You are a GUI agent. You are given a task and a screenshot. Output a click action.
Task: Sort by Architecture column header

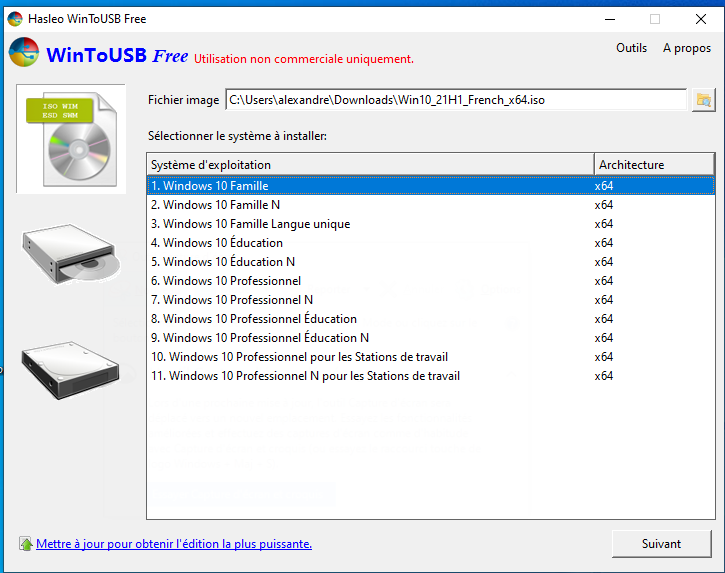[654, 165]
